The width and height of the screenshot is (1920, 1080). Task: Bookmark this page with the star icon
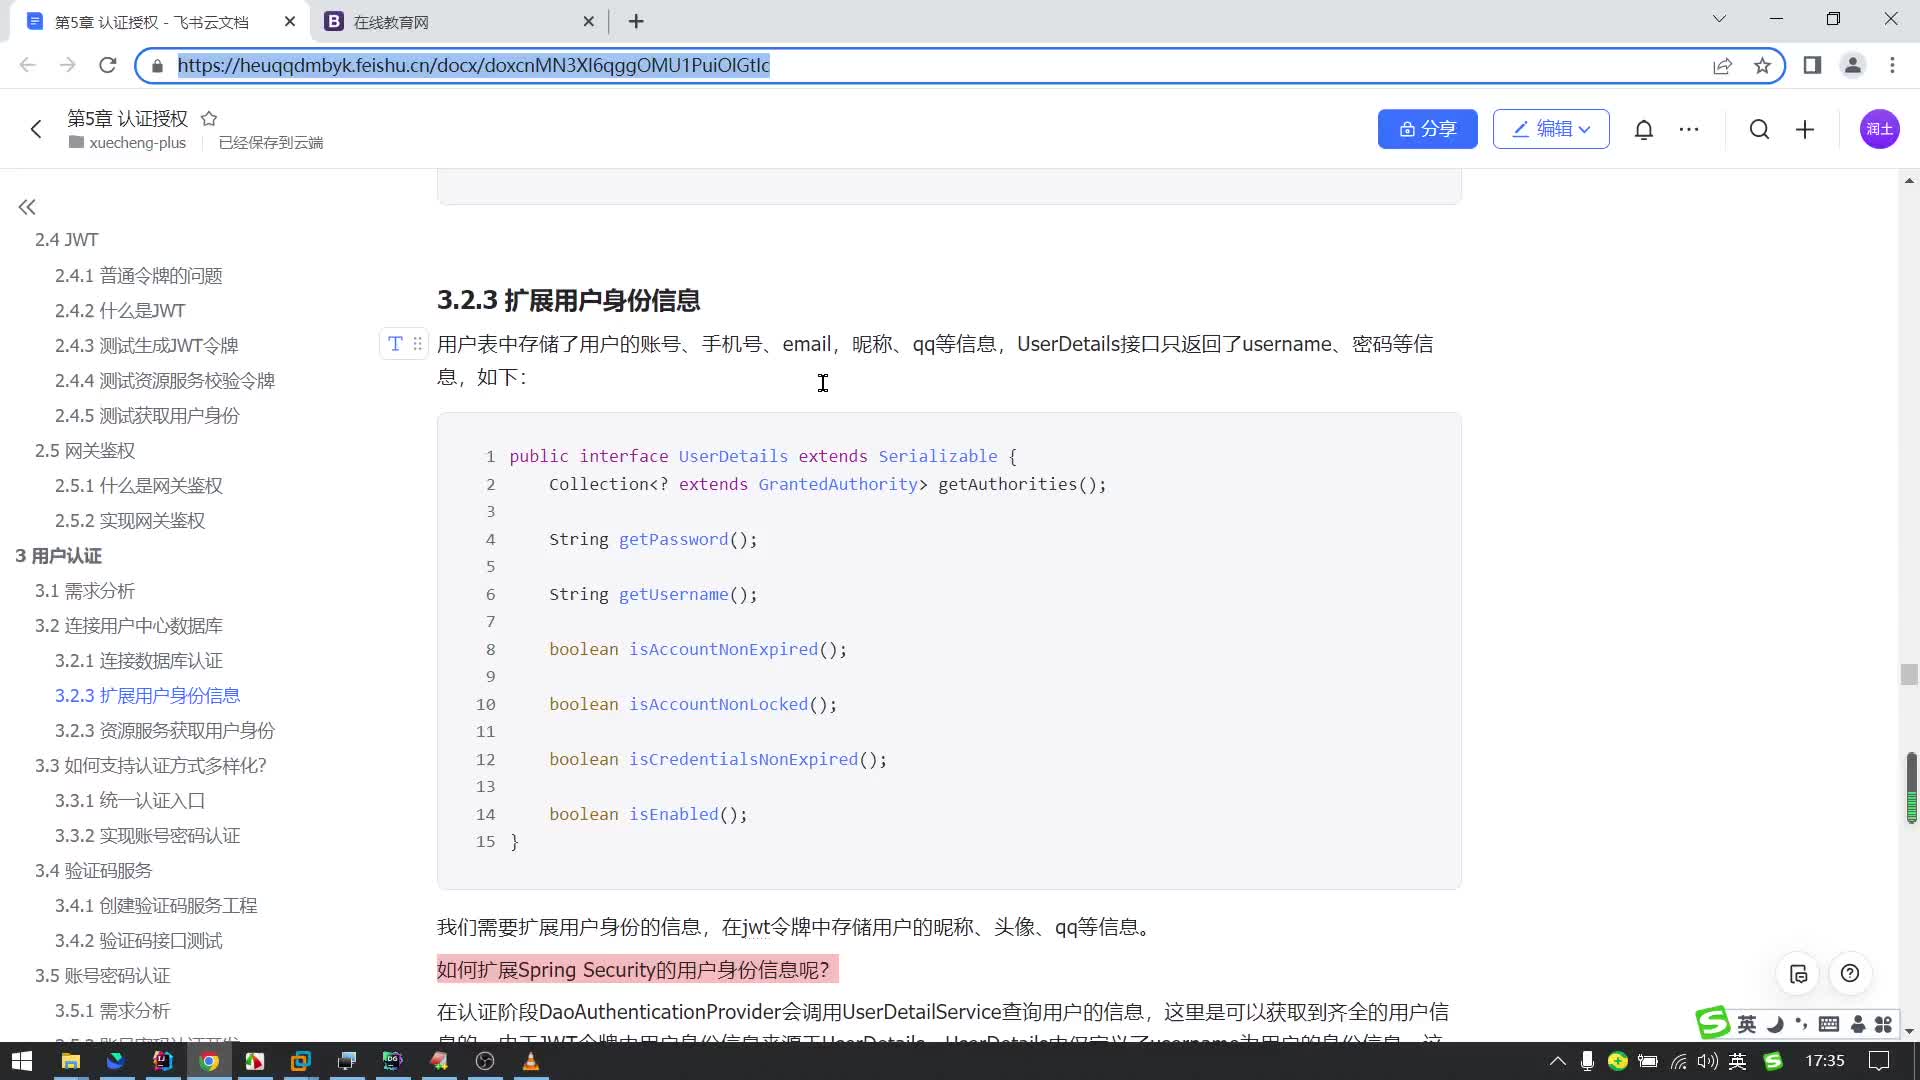1762,65
